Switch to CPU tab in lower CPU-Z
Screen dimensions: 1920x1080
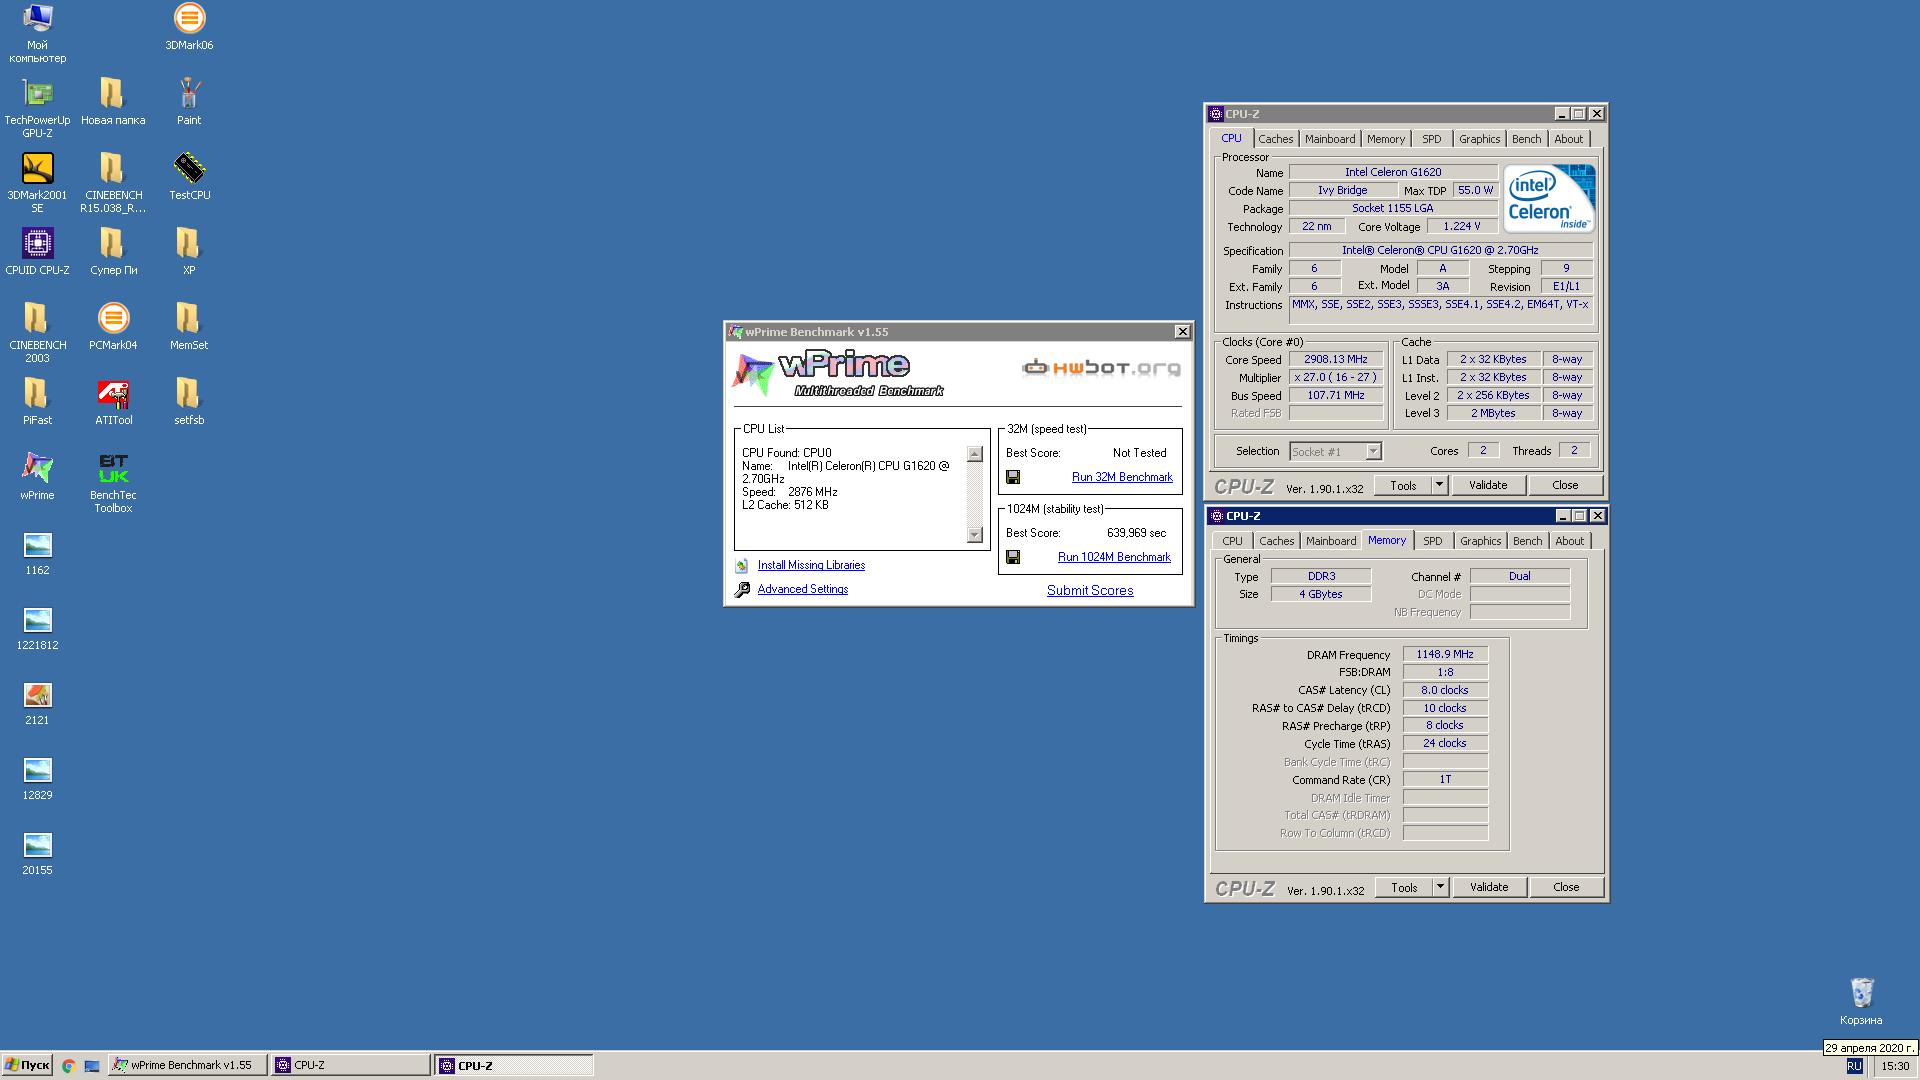[1232, 541]
